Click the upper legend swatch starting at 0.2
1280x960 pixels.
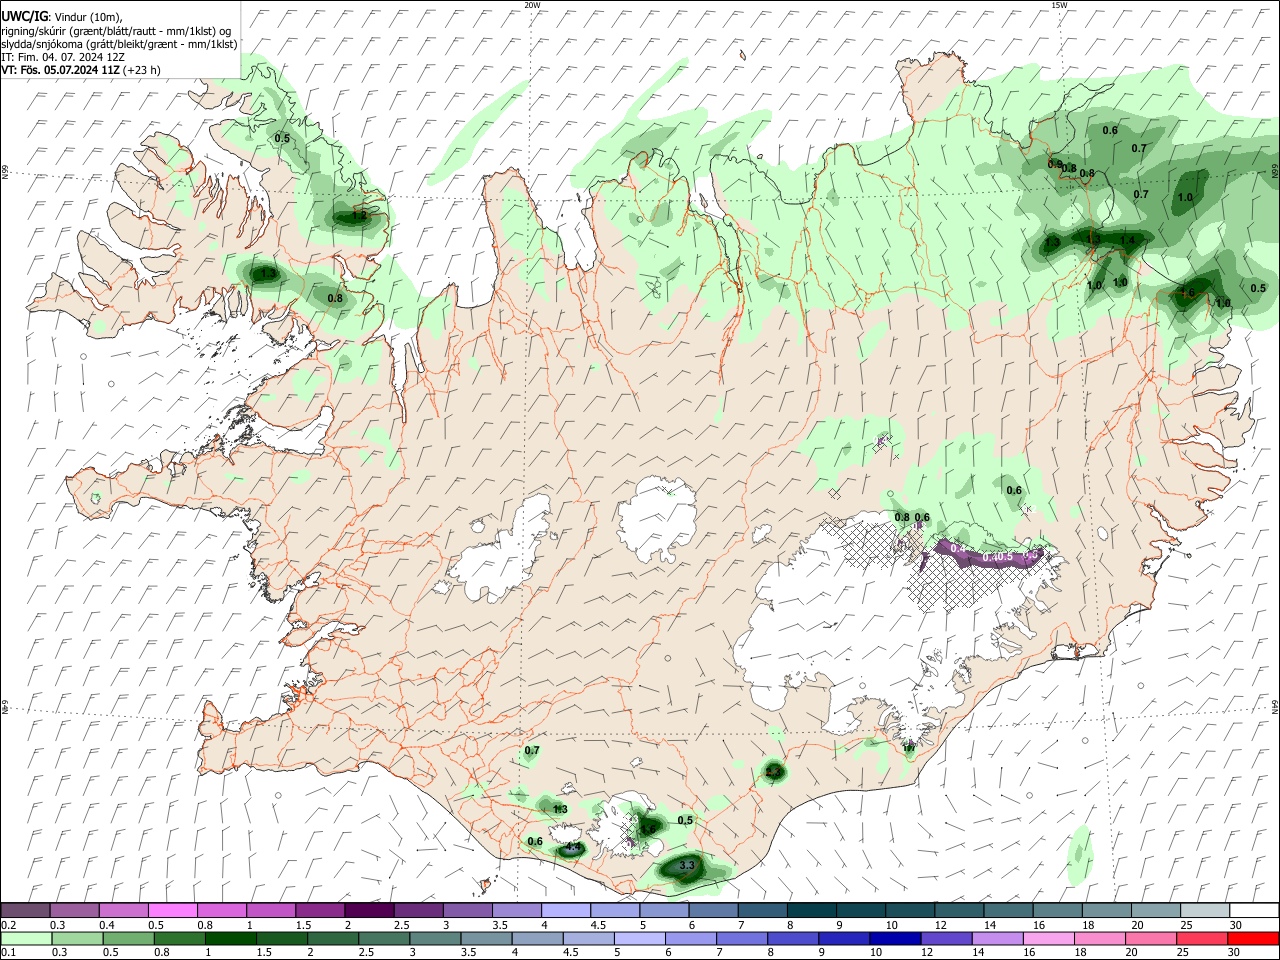pos(26,911)
